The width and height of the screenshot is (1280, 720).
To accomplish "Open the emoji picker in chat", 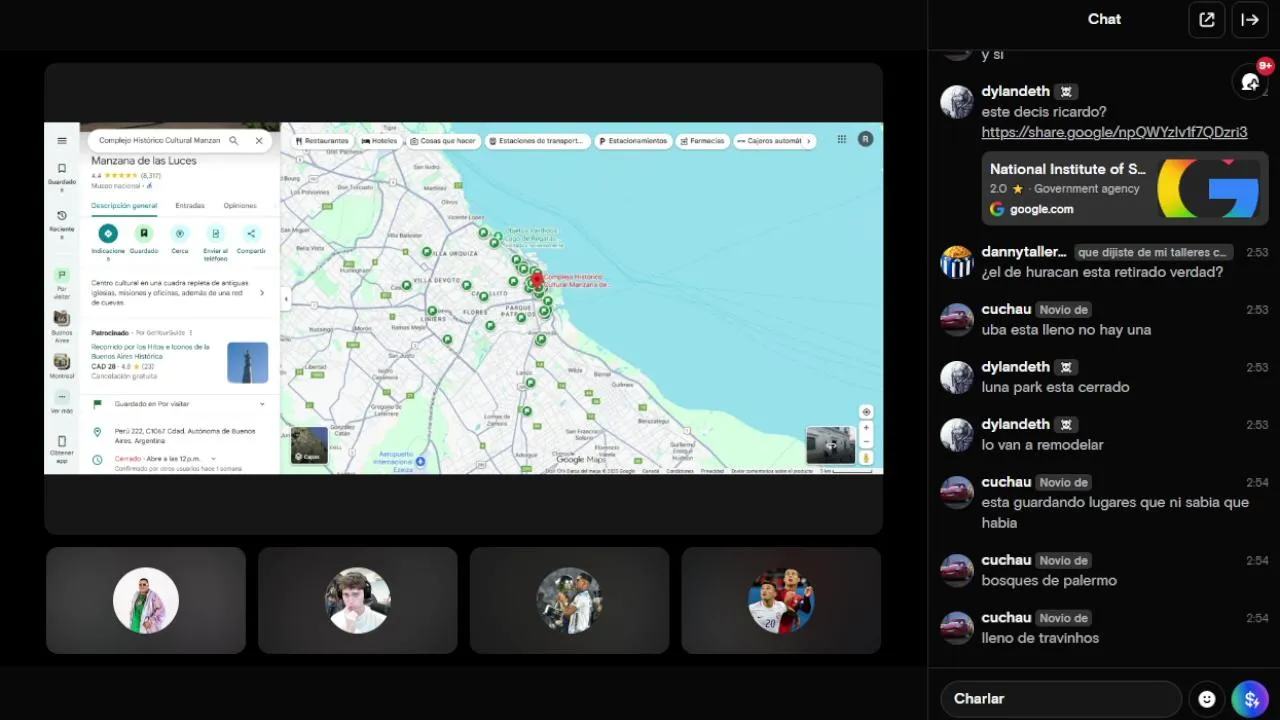I will tap(1207, 699).
